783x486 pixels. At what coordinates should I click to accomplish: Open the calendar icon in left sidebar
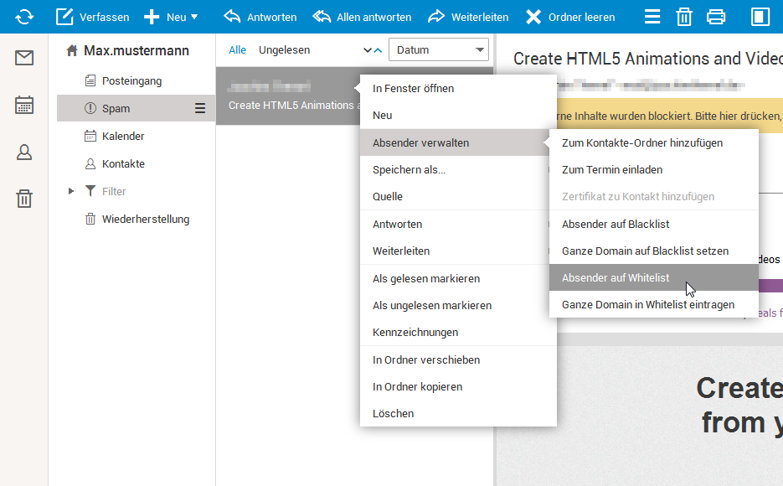(24, 105)
